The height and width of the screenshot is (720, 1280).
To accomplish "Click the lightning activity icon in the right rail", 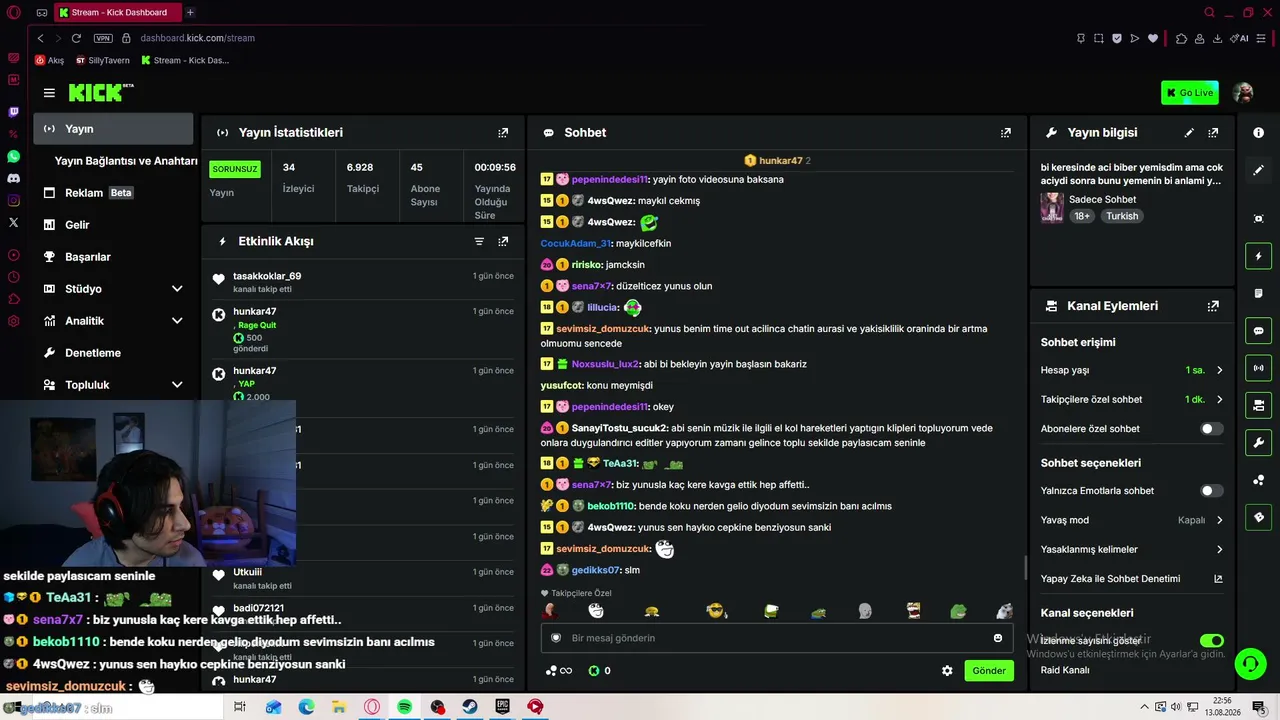I will click(1259, 257).
